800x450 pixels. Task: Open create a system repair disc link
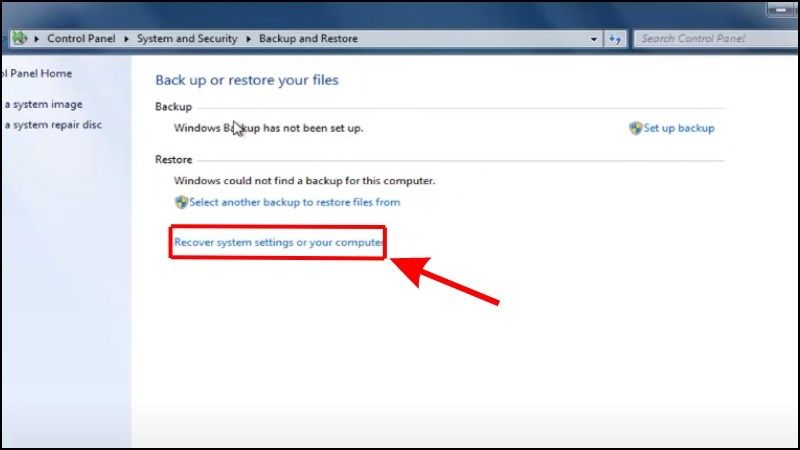[x=53, y=124]
